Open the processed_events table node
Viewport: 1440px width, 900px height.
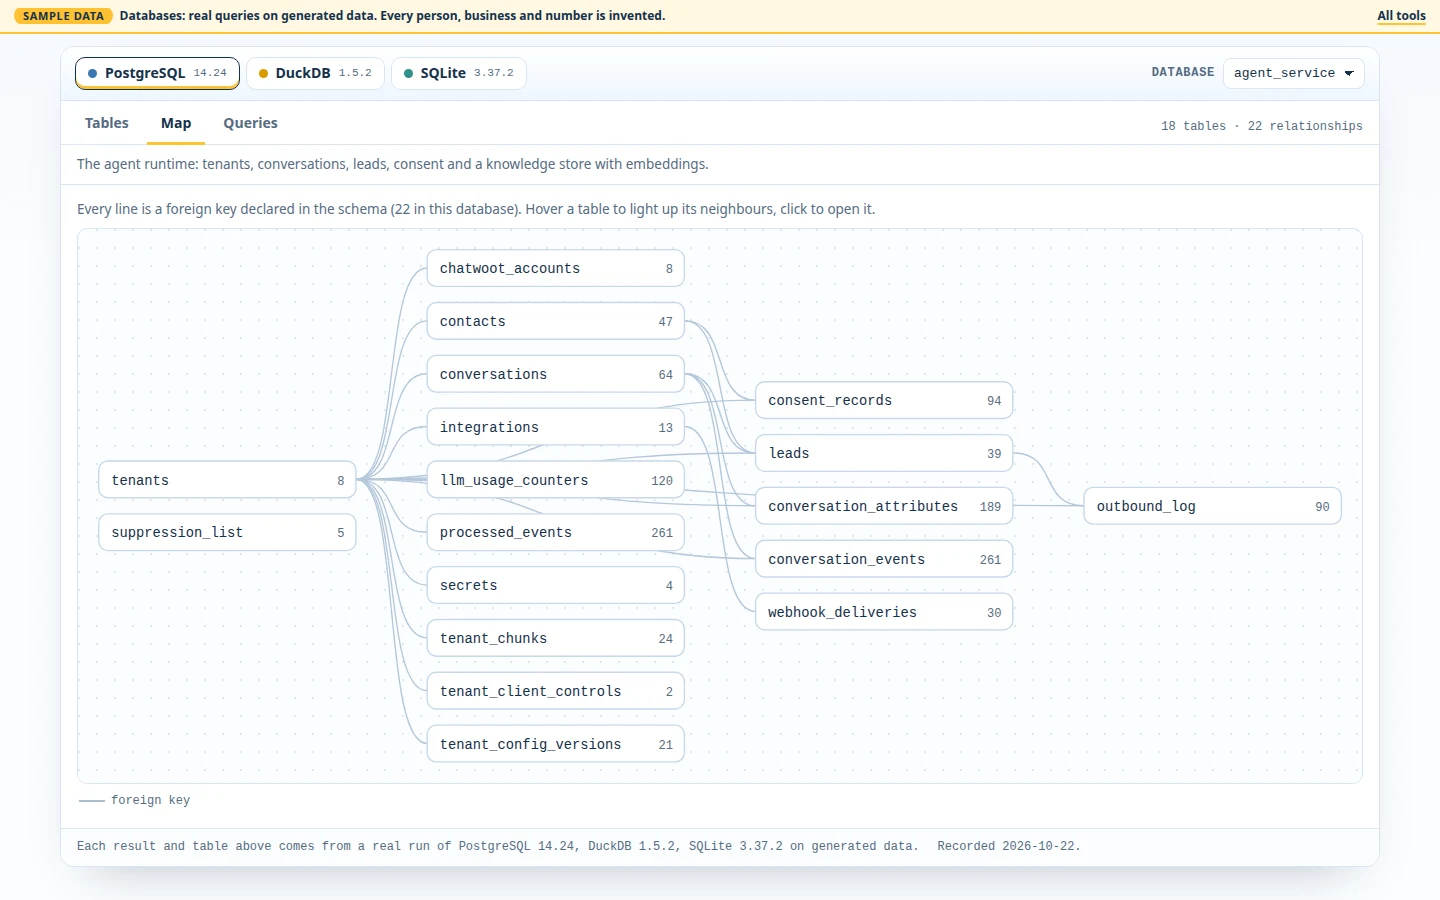point(556,532)
